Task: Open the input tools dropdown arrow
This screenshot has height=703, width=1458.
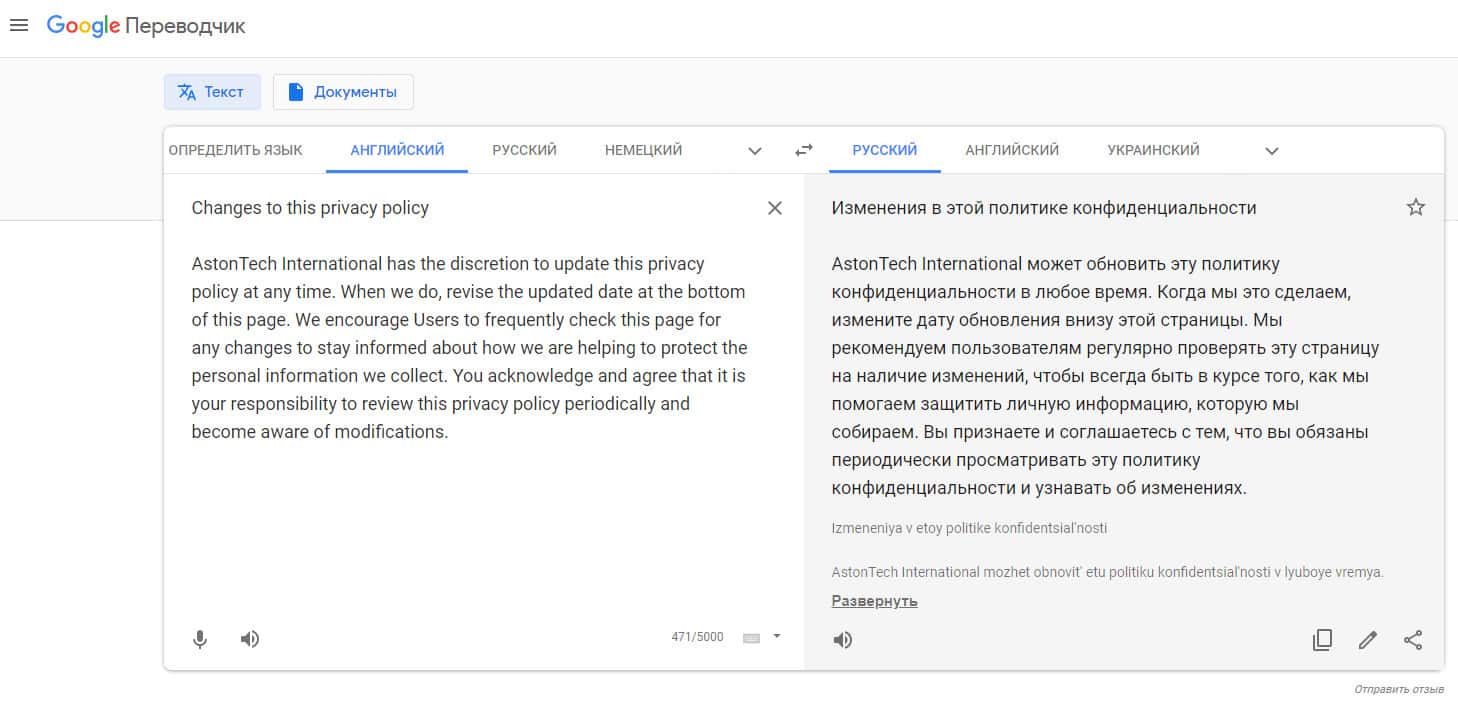Action: [x=777, y=636]
